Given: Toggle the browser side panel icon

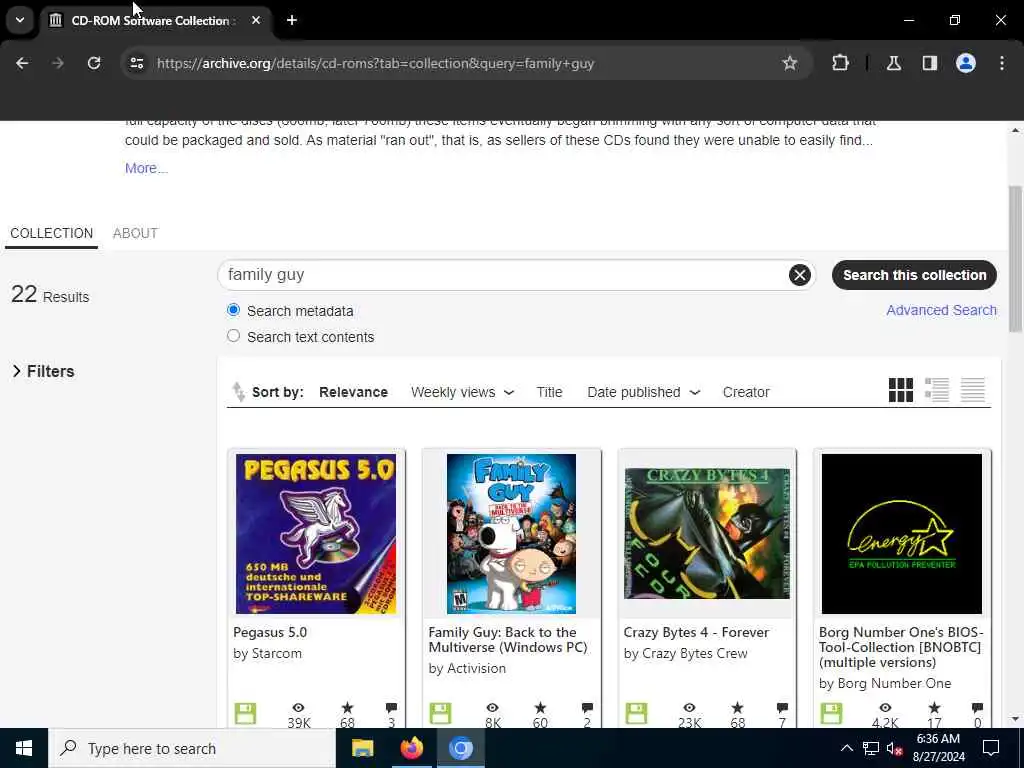Looking at the screenshot, I should [x=930, y=63].
